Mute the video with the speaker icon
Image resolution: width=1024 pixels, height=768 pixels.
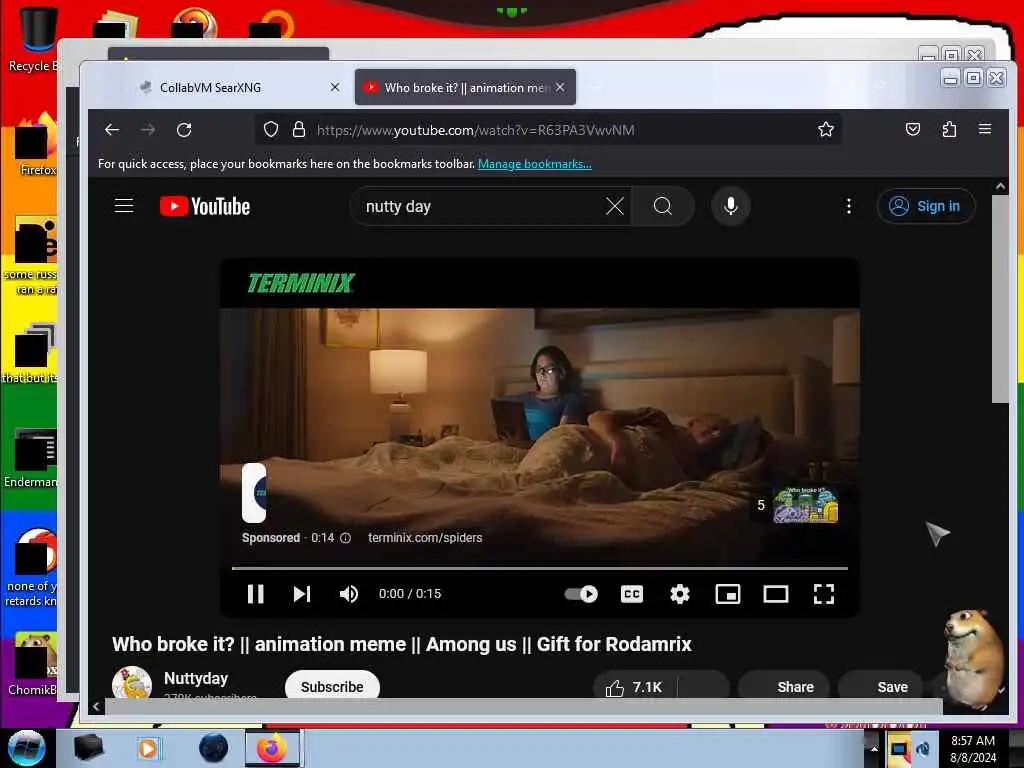(349, 594)
